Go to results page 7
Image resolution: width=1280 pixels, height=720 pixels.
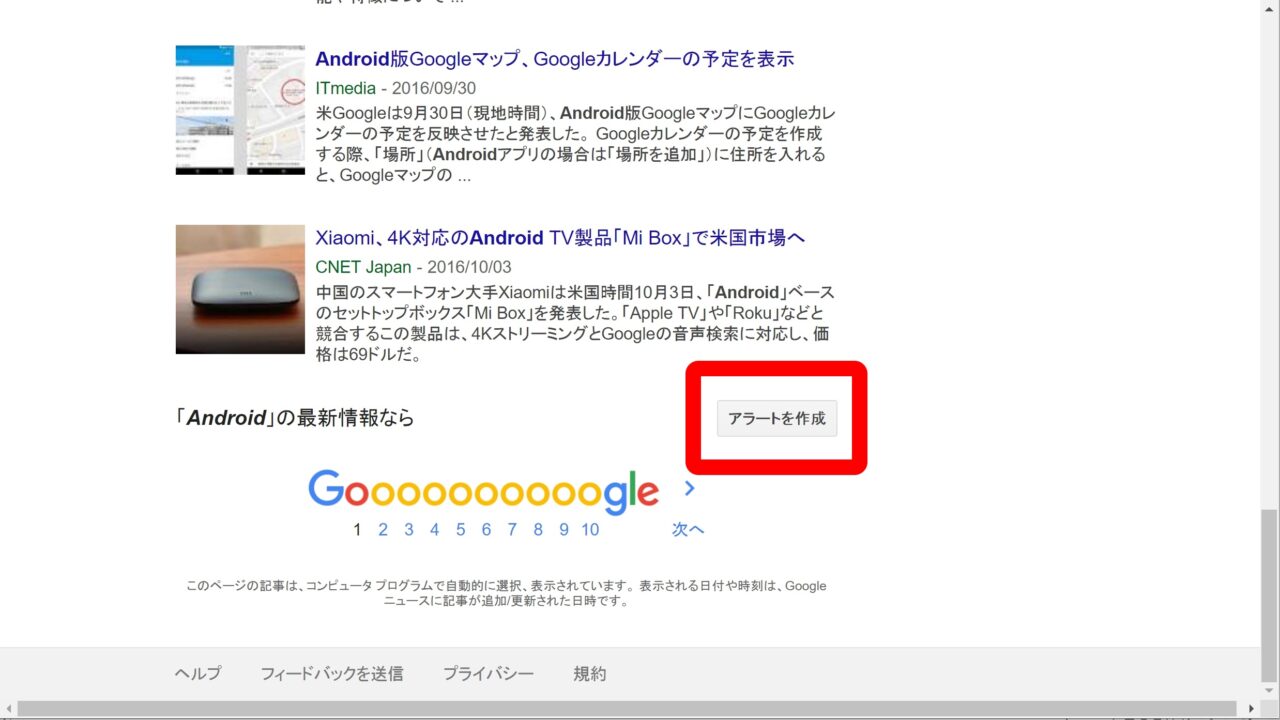coord(512,530)
